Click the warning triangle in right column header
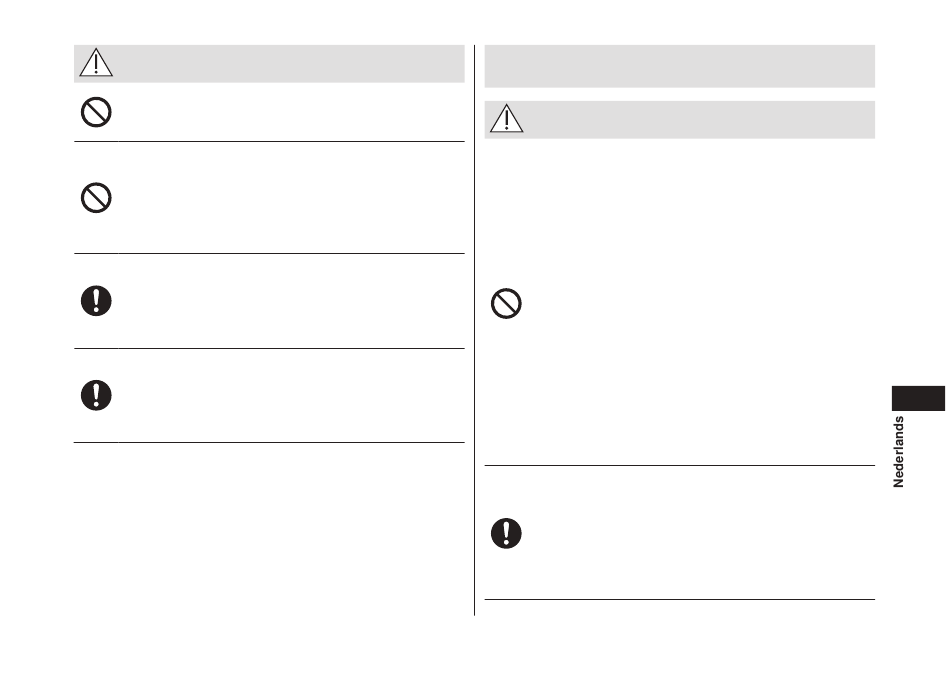 tap(507, 118)
